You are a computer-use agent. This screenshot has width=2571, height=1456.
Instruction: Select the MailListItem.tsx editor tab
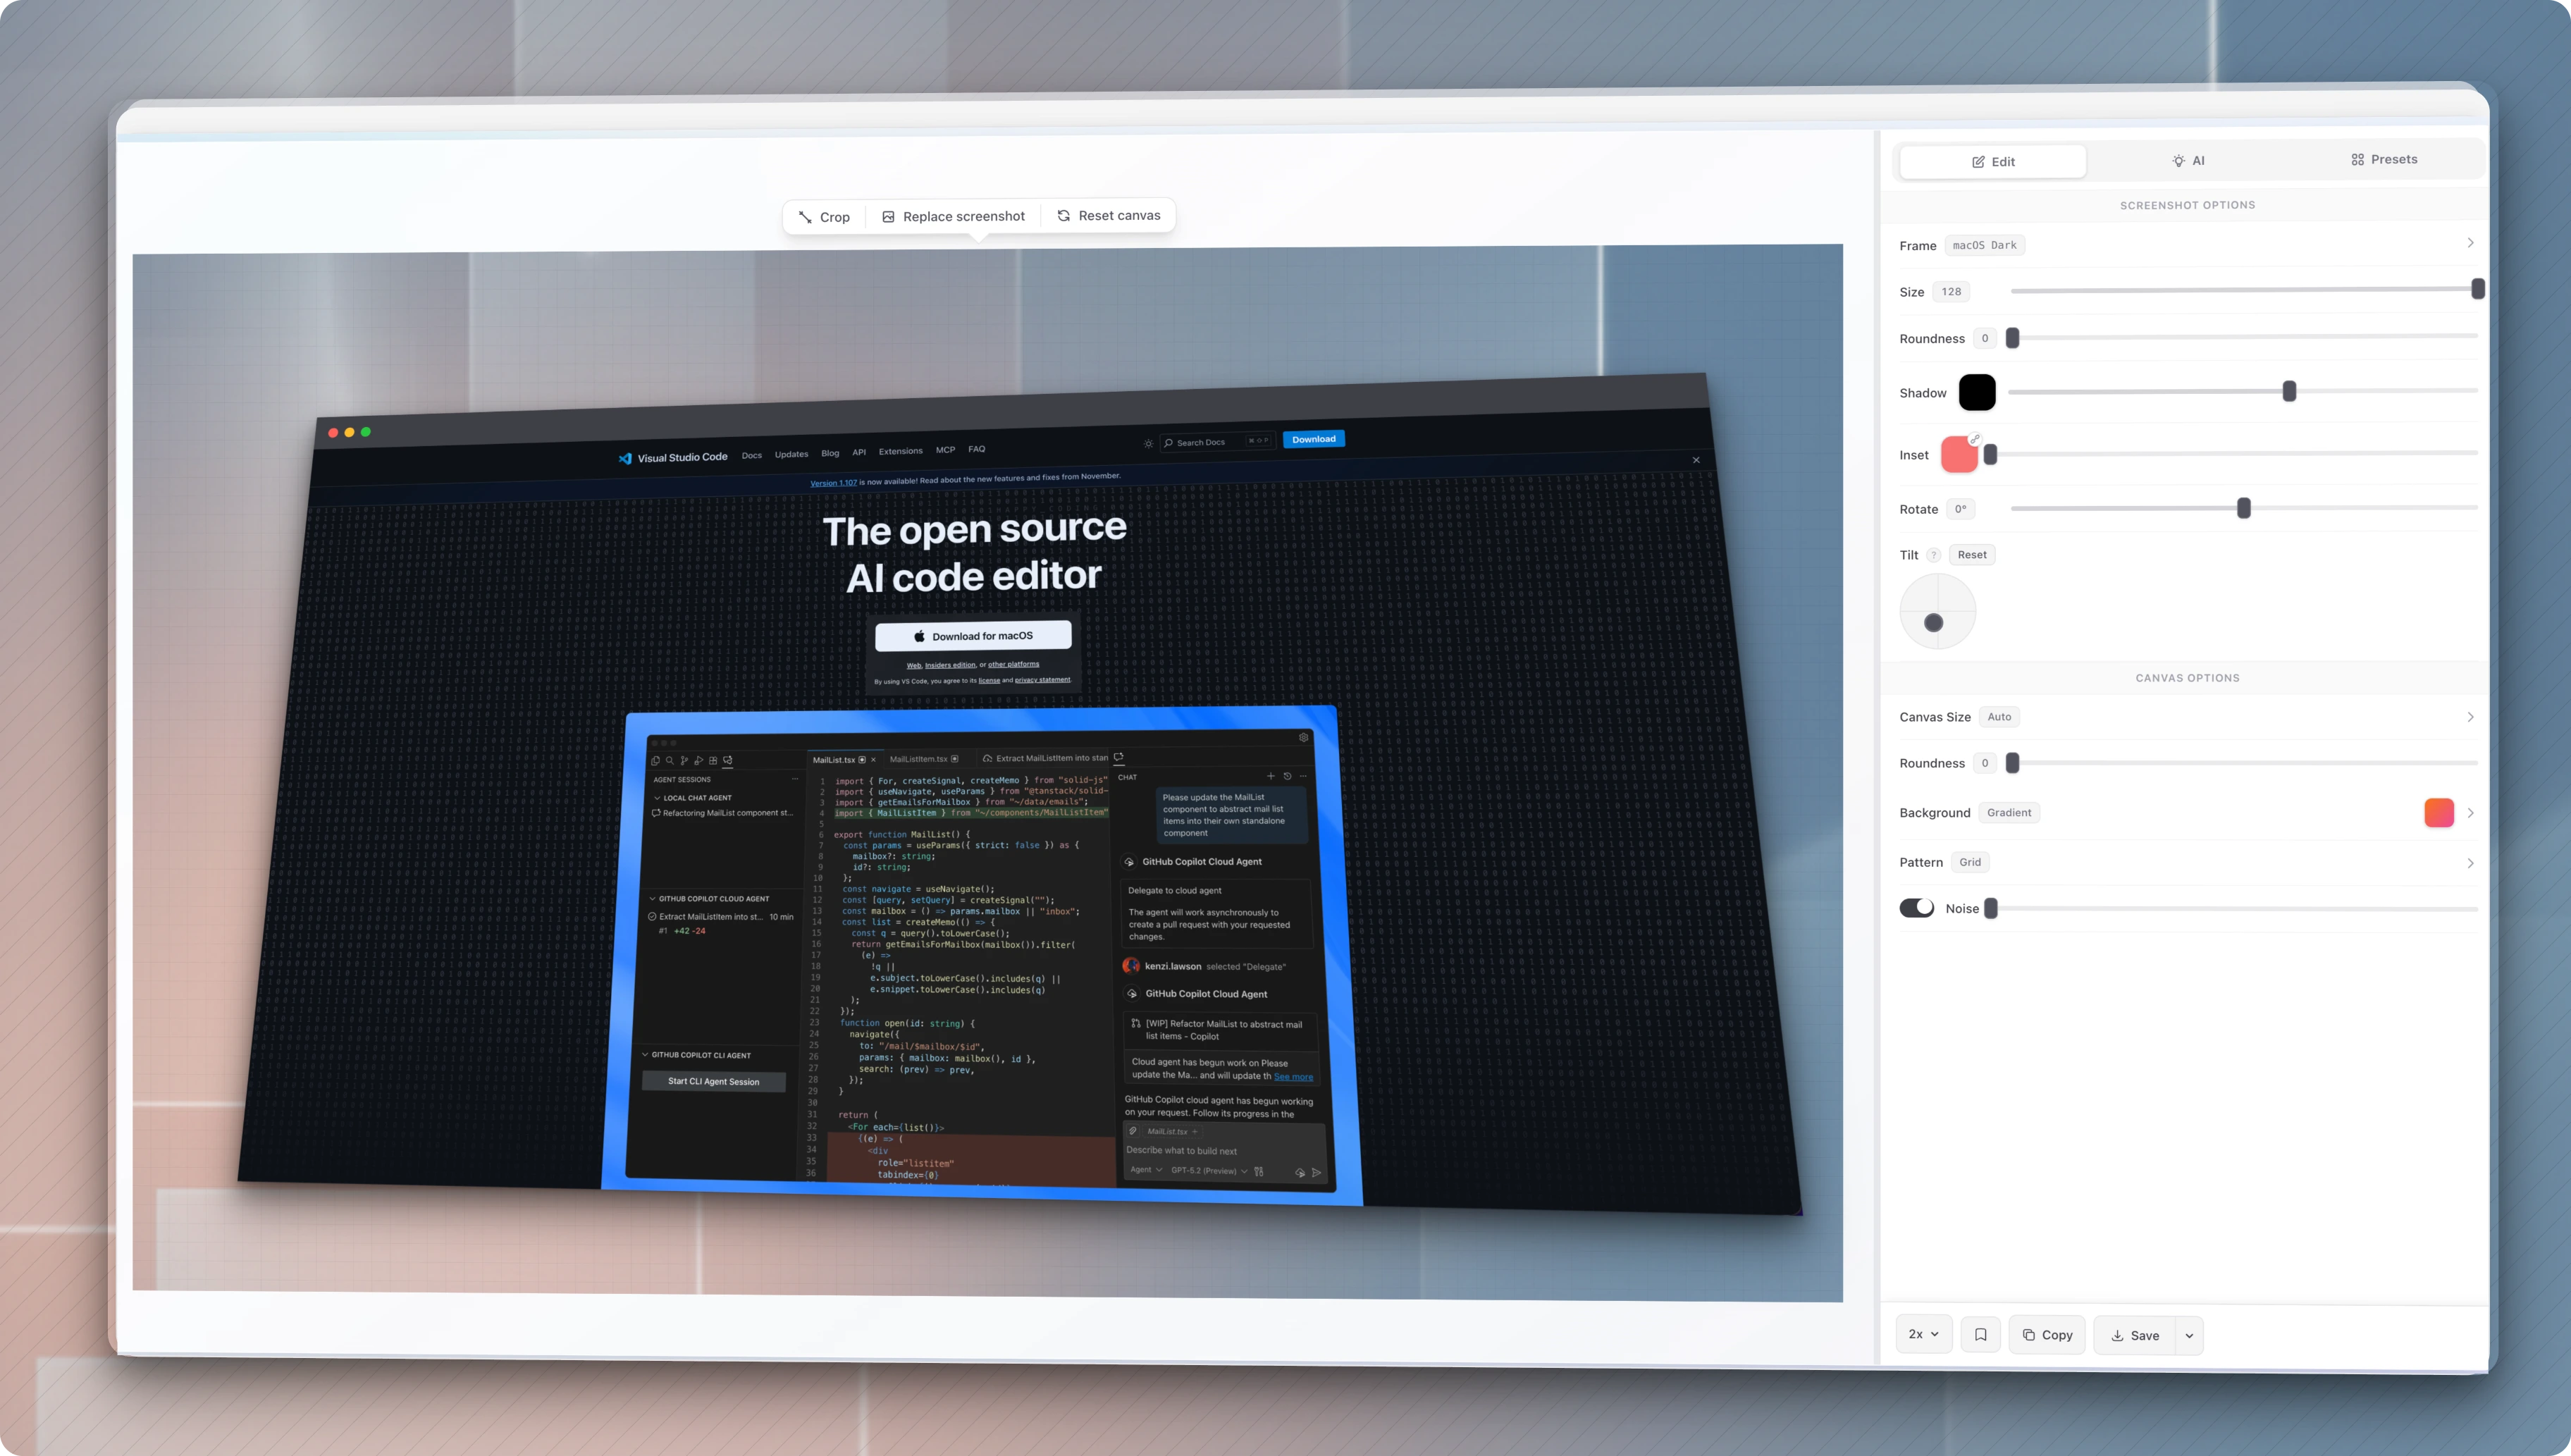coord(923,759)
